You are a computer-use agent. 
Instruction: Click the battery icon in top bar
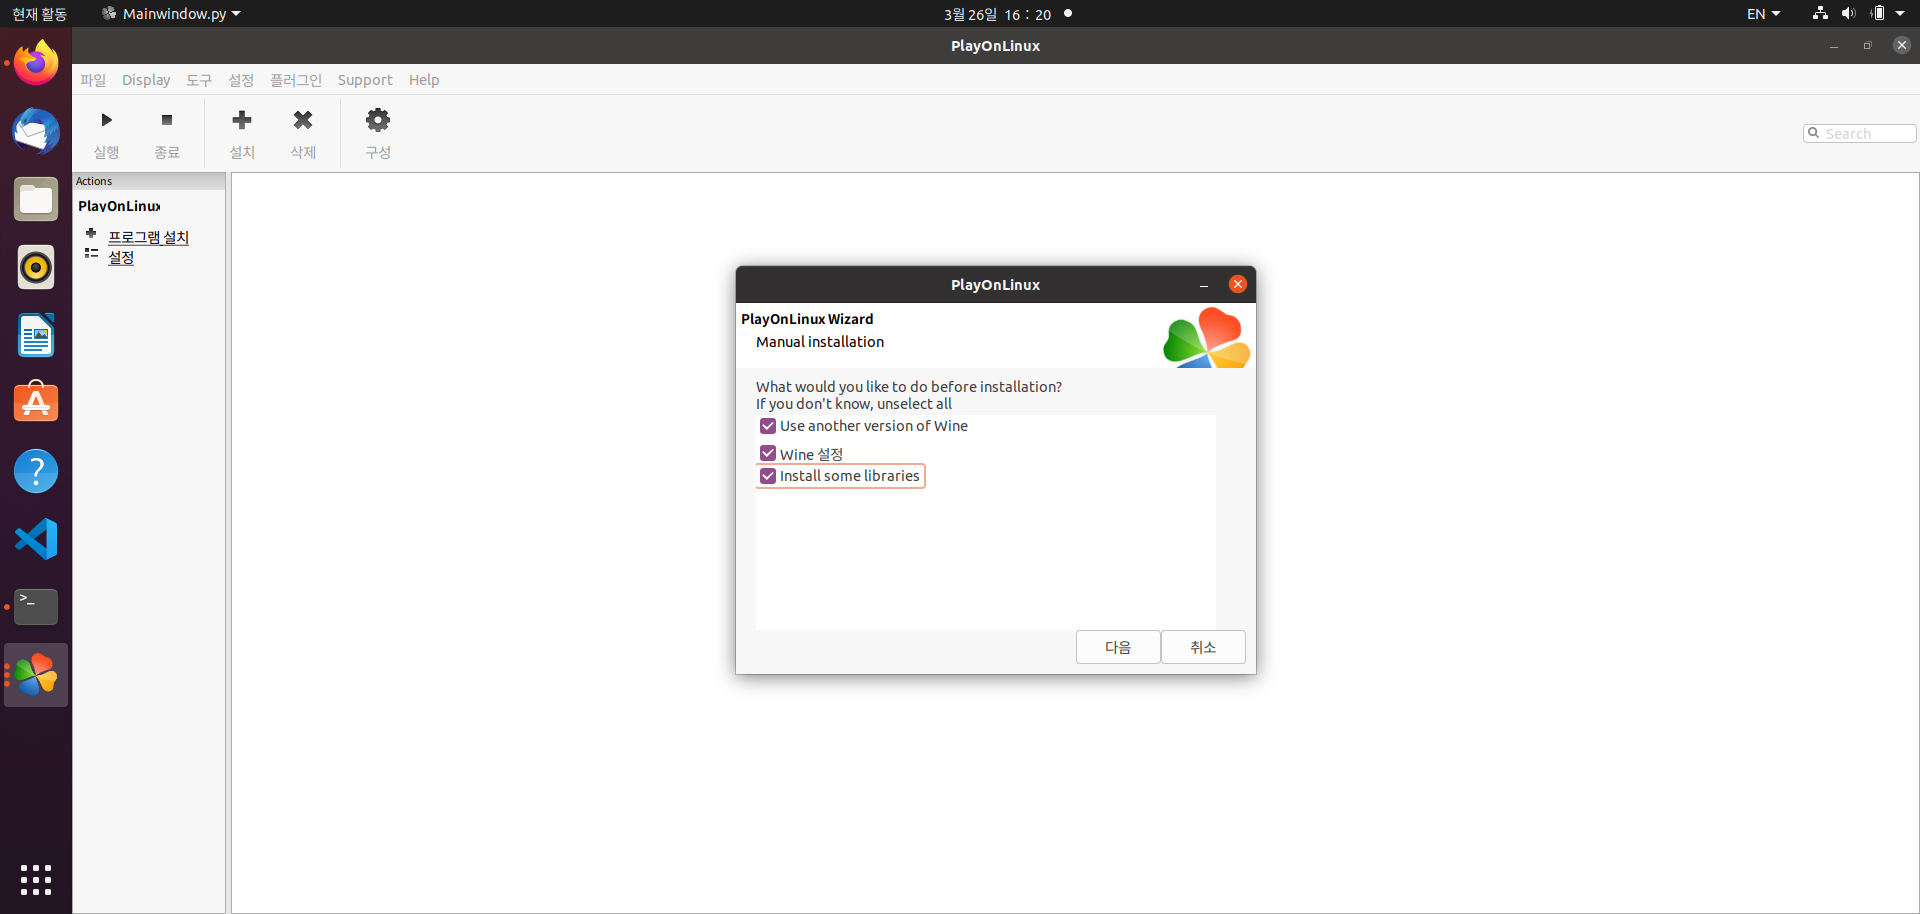pos(1877,13)
